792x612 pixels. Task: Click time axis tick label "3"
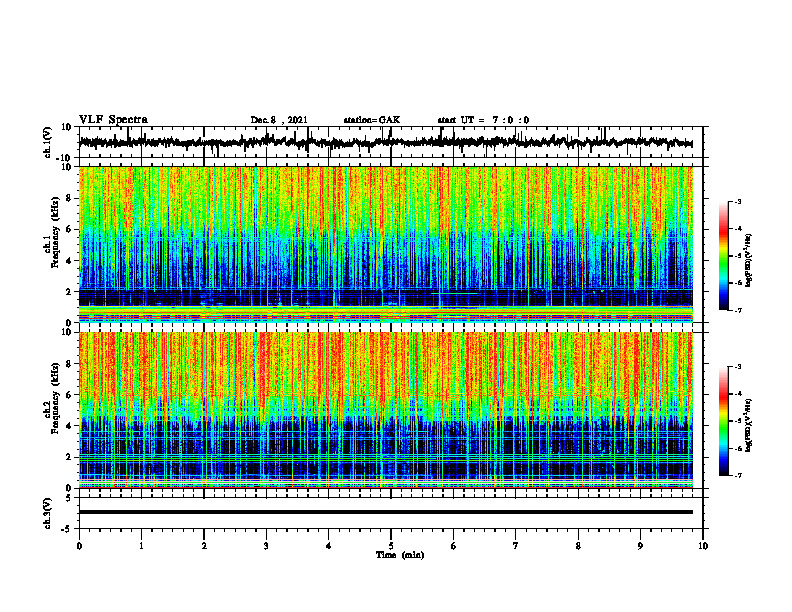click(x=266, y=546)
